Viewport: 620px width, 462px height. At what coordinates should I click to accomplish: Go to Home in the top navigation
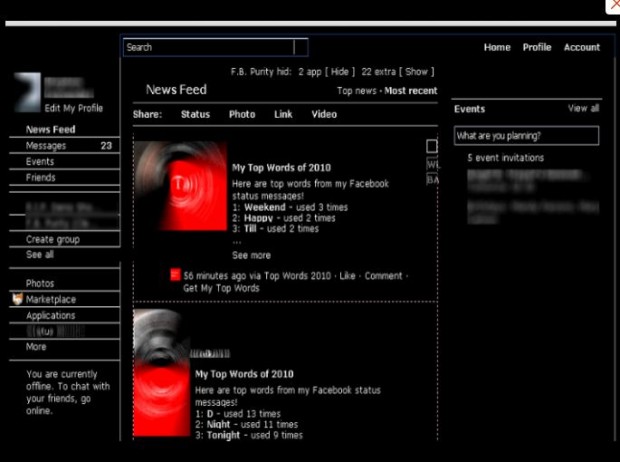[497, 47]
